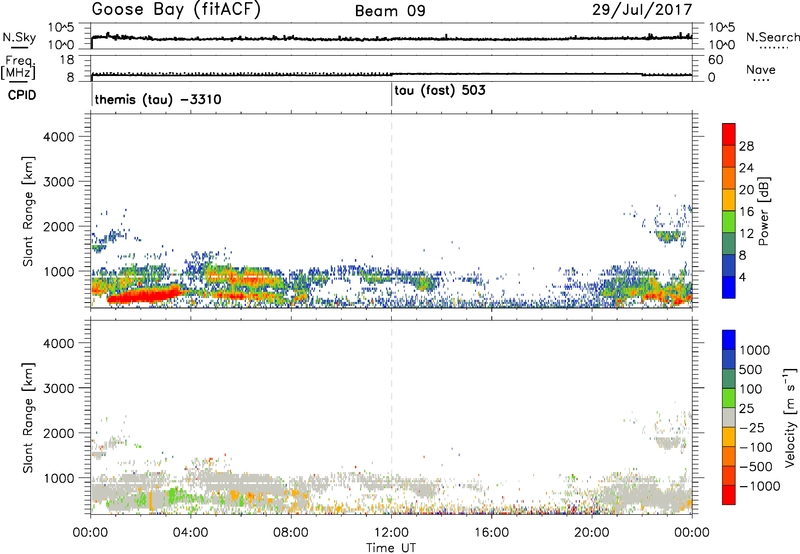Click the 'Velocity [m s-1]' colorbar label

click(790, 417)
